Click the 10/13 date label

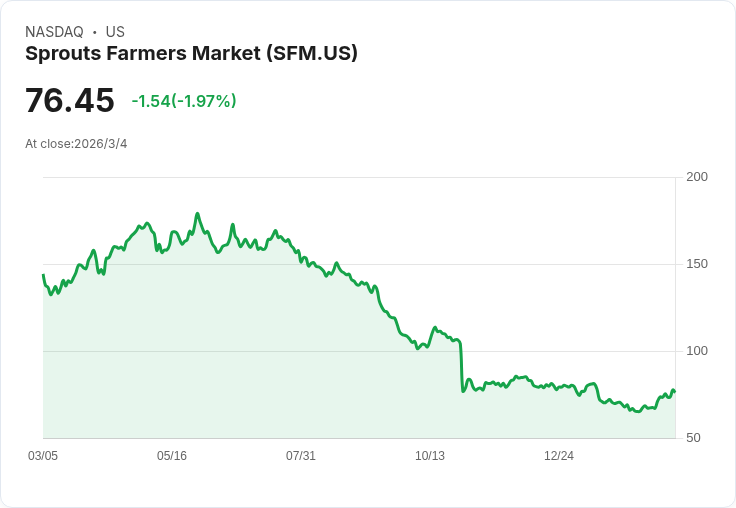[x=430, y=456]
